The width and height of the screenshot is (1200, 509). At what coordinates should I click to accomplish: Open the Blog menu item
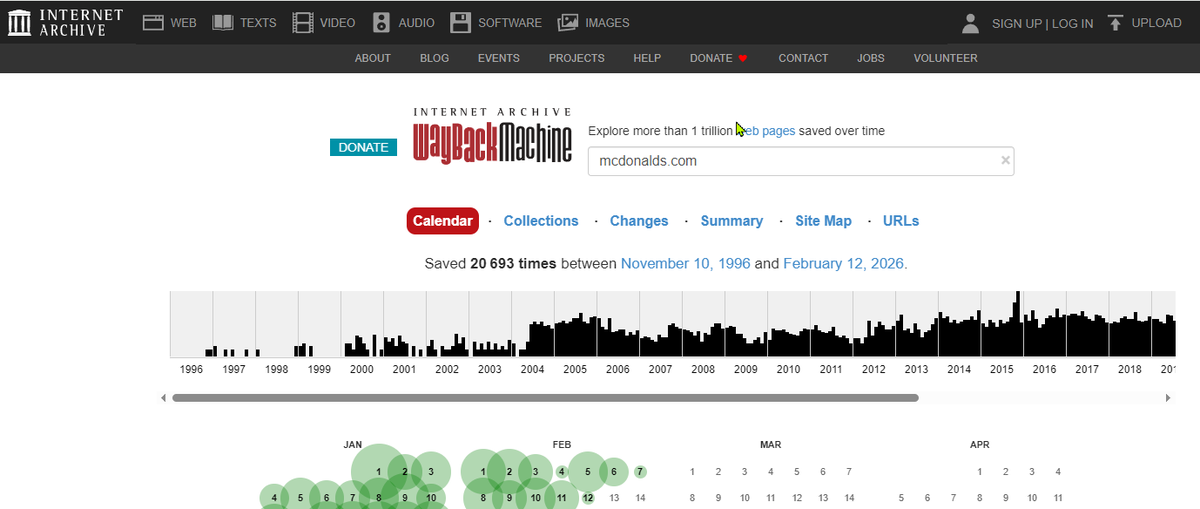pos(434,58)
